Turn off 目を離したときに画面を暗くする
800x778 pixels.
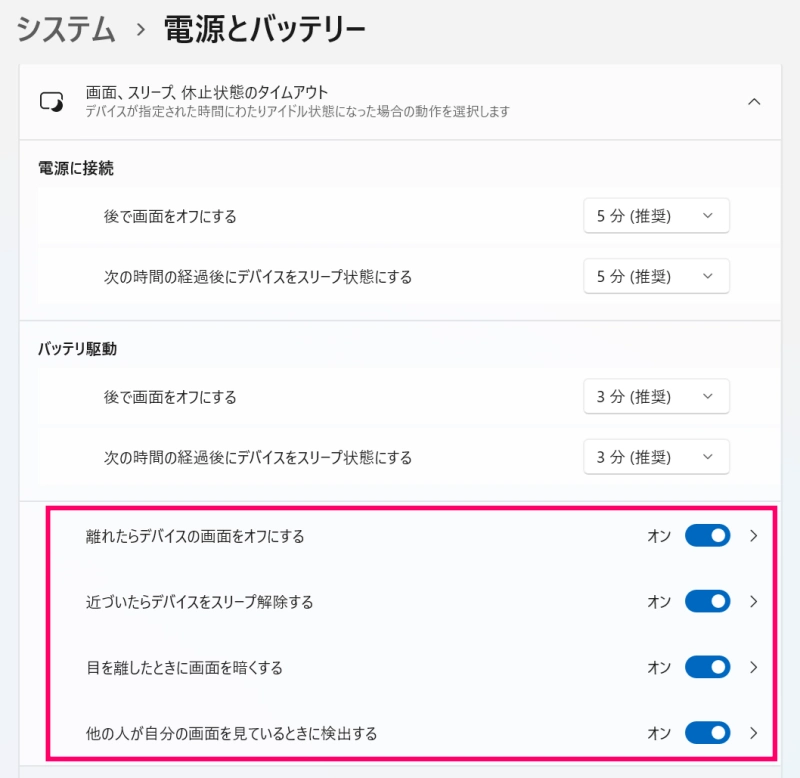coord(707,667)
